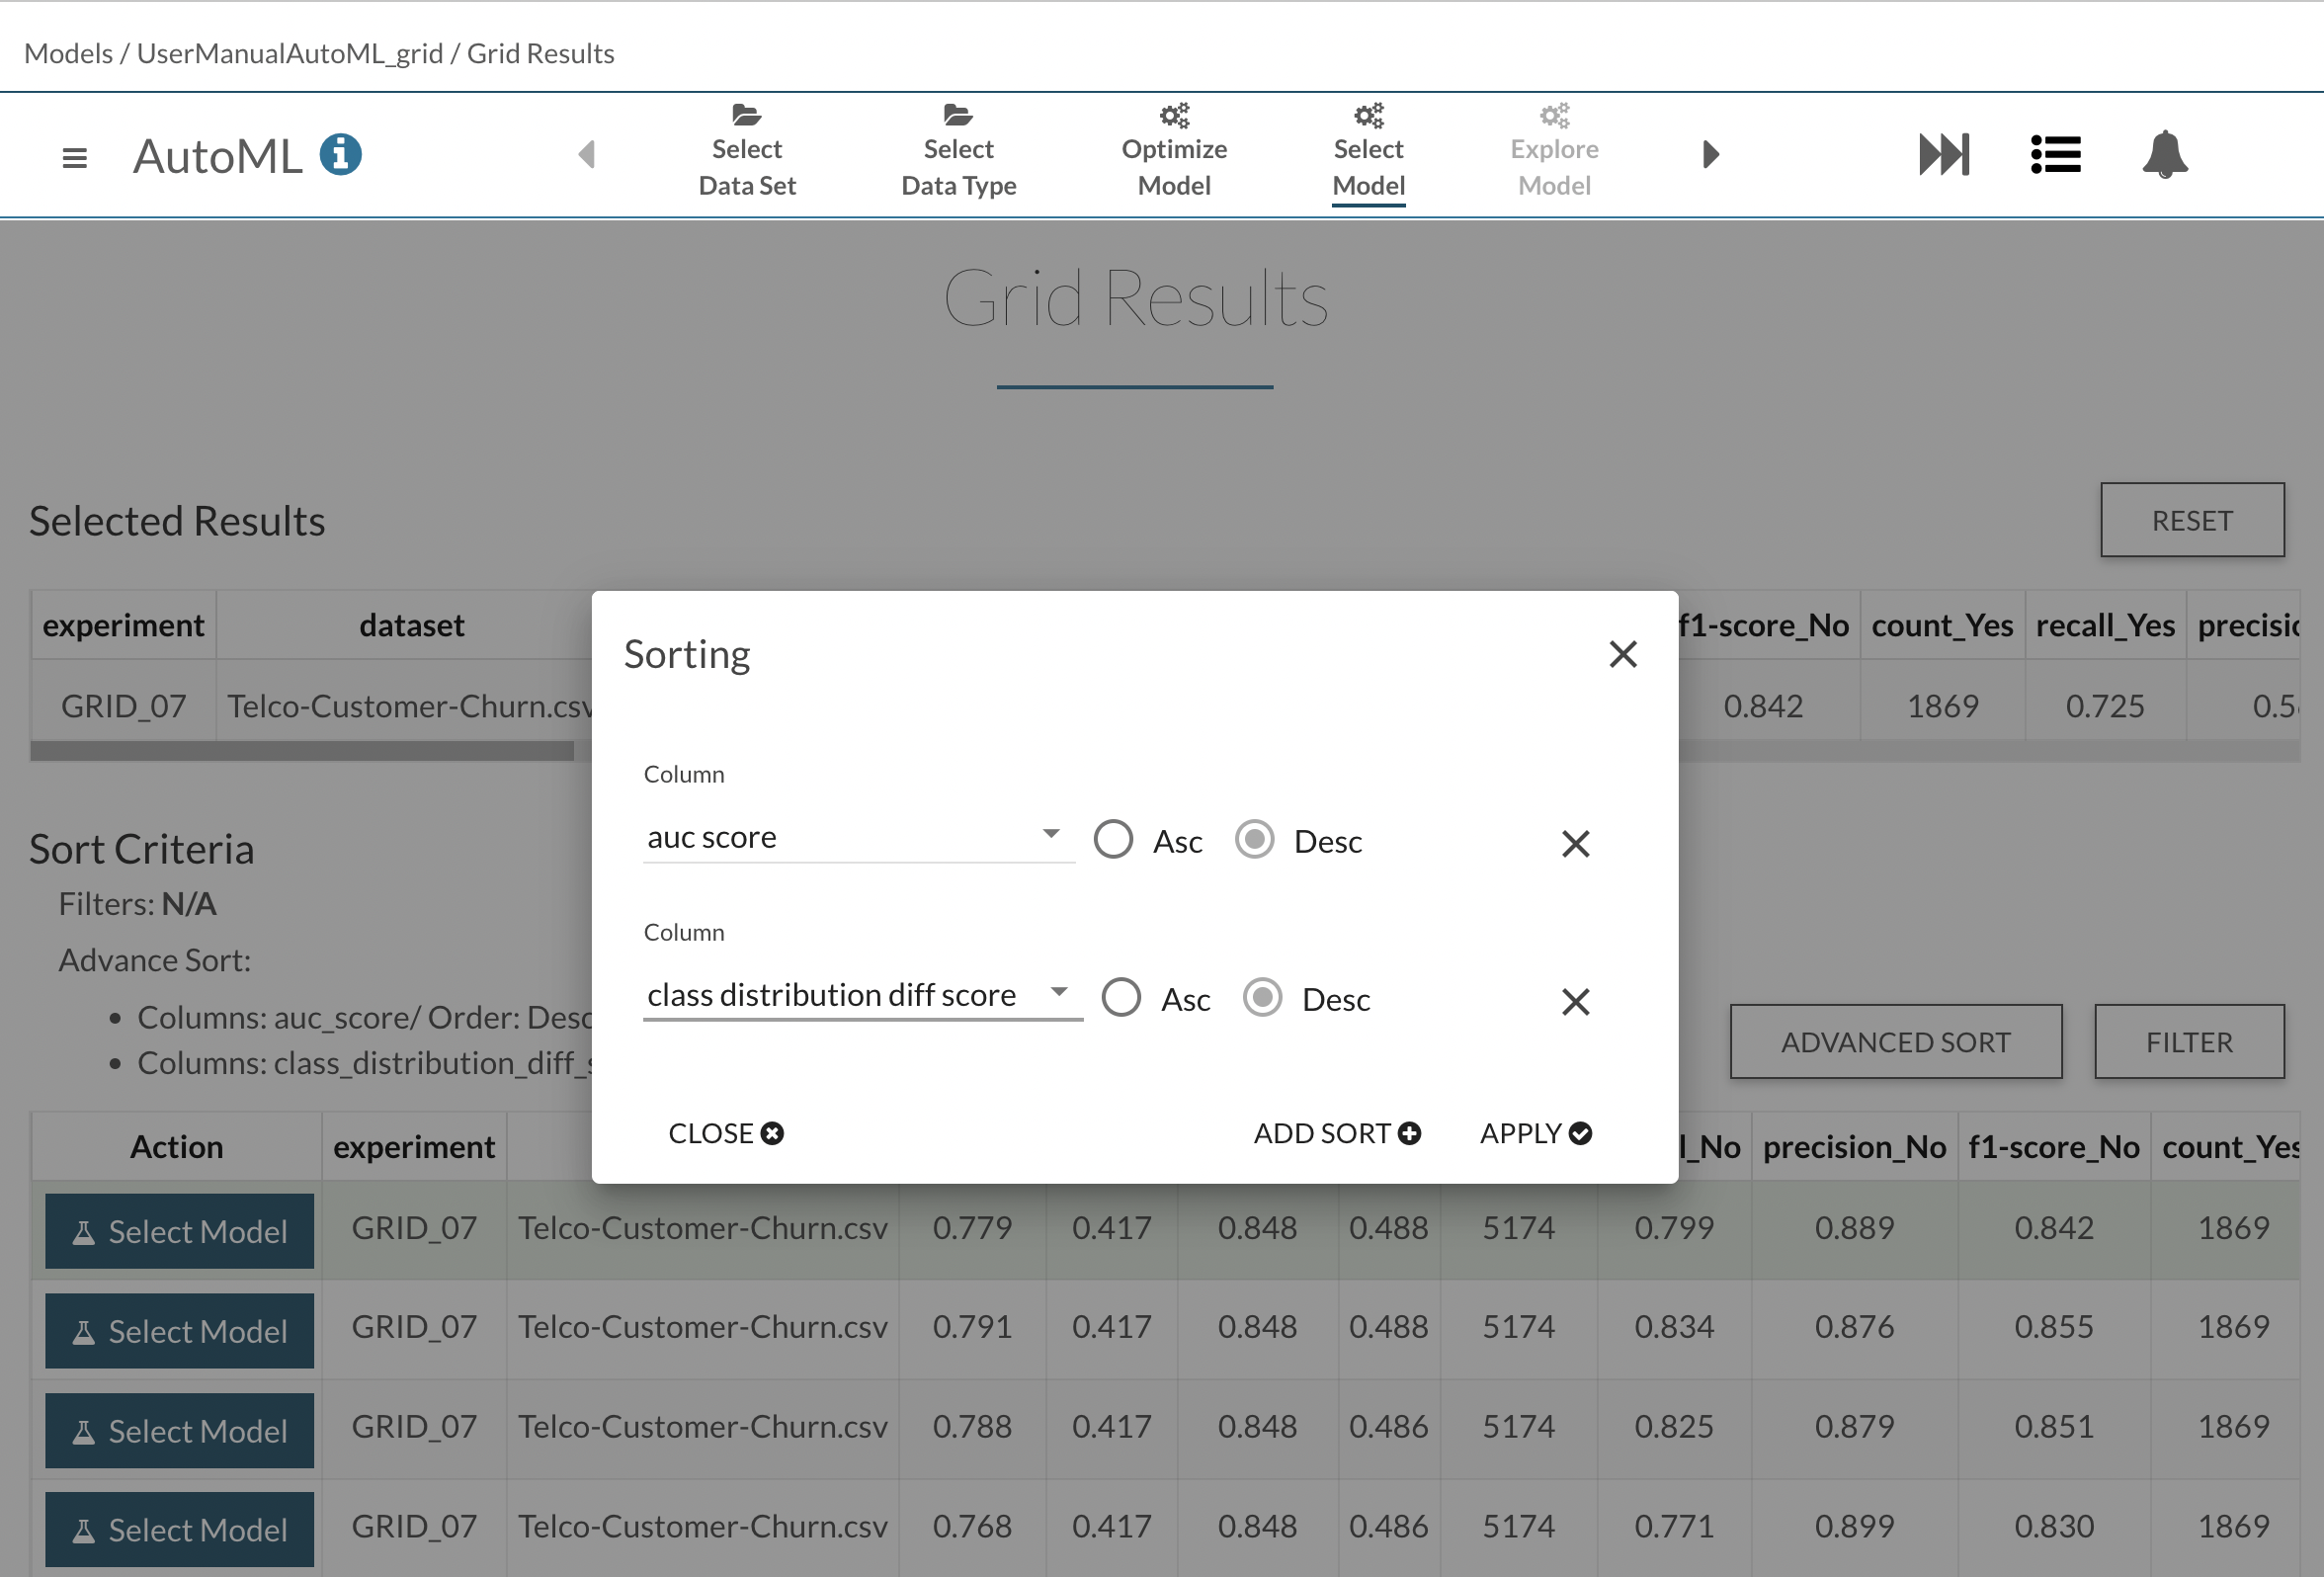
Task: Click the AutoML info icon
Action: [x=340, y=155]
